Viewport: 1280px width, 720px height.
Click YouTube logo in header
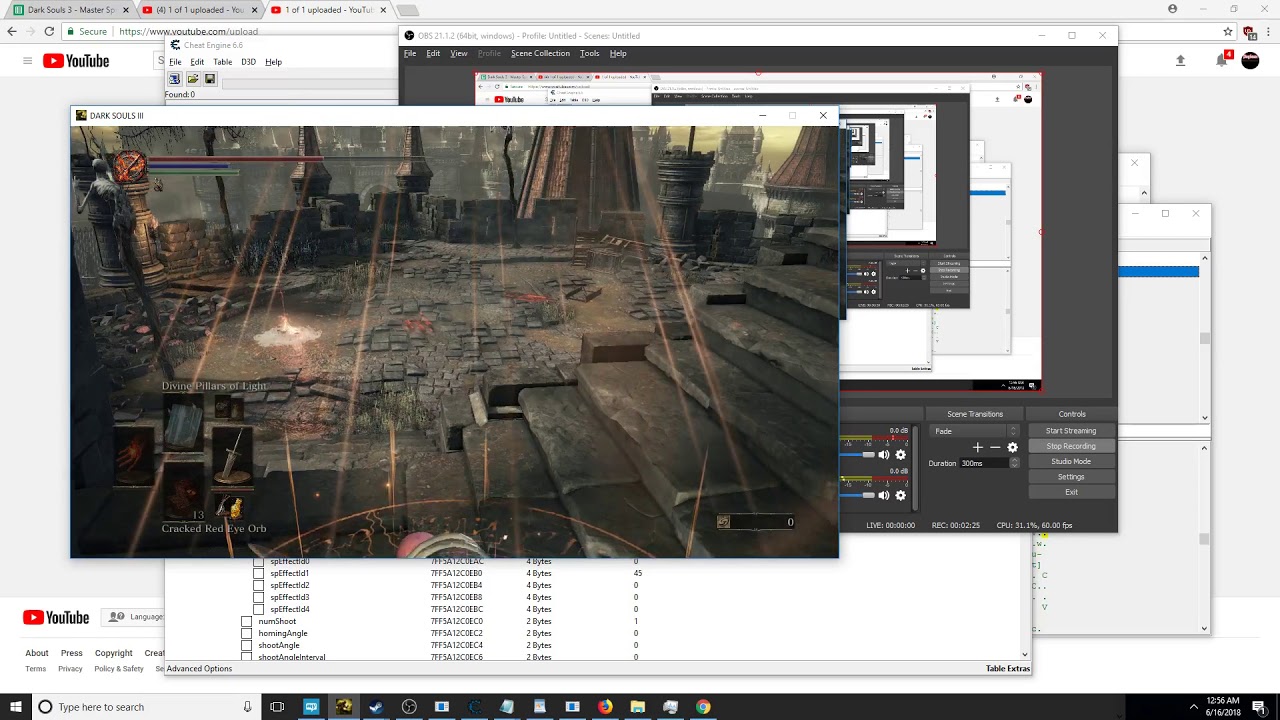(75, 61)
